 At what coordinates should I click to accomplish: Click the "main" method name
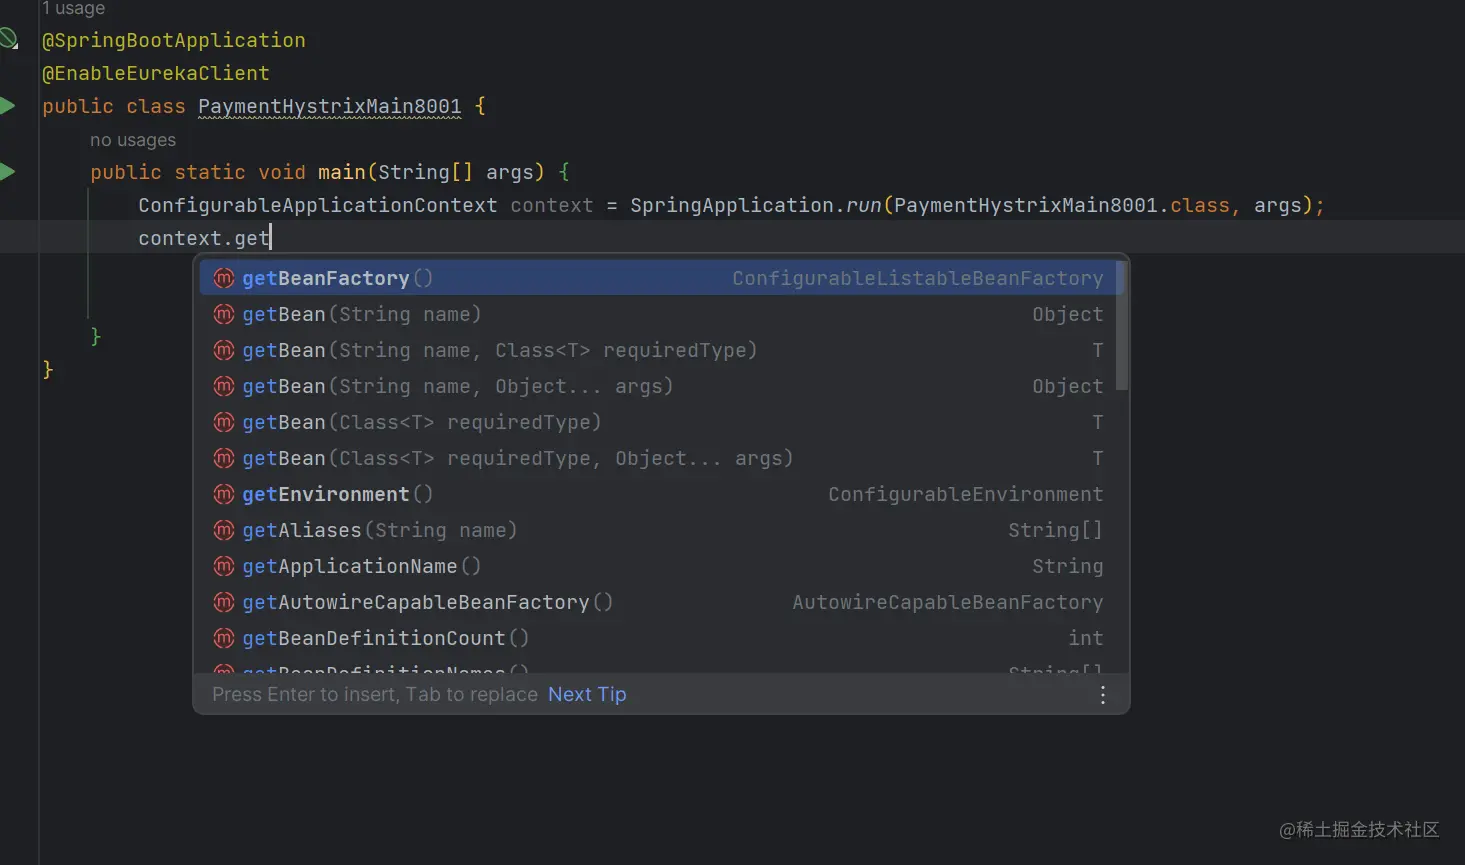(342, 172)
